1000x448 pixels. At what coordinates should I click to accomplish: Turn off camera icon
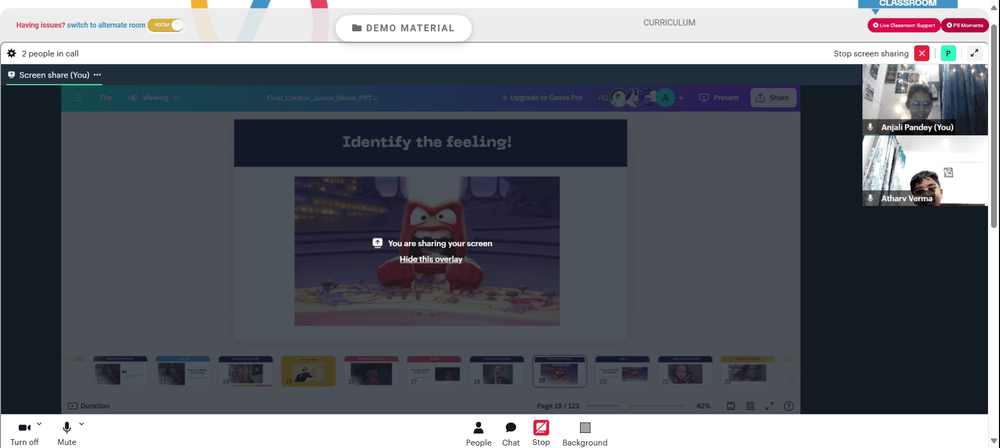coord(24,428)
